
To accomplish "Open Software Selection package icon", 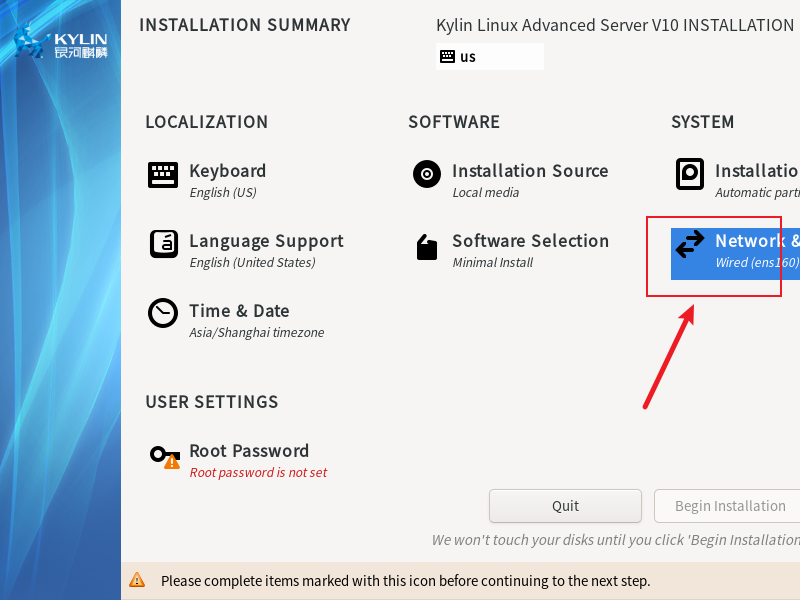I will pyautogui.click(x=427, y=247).
